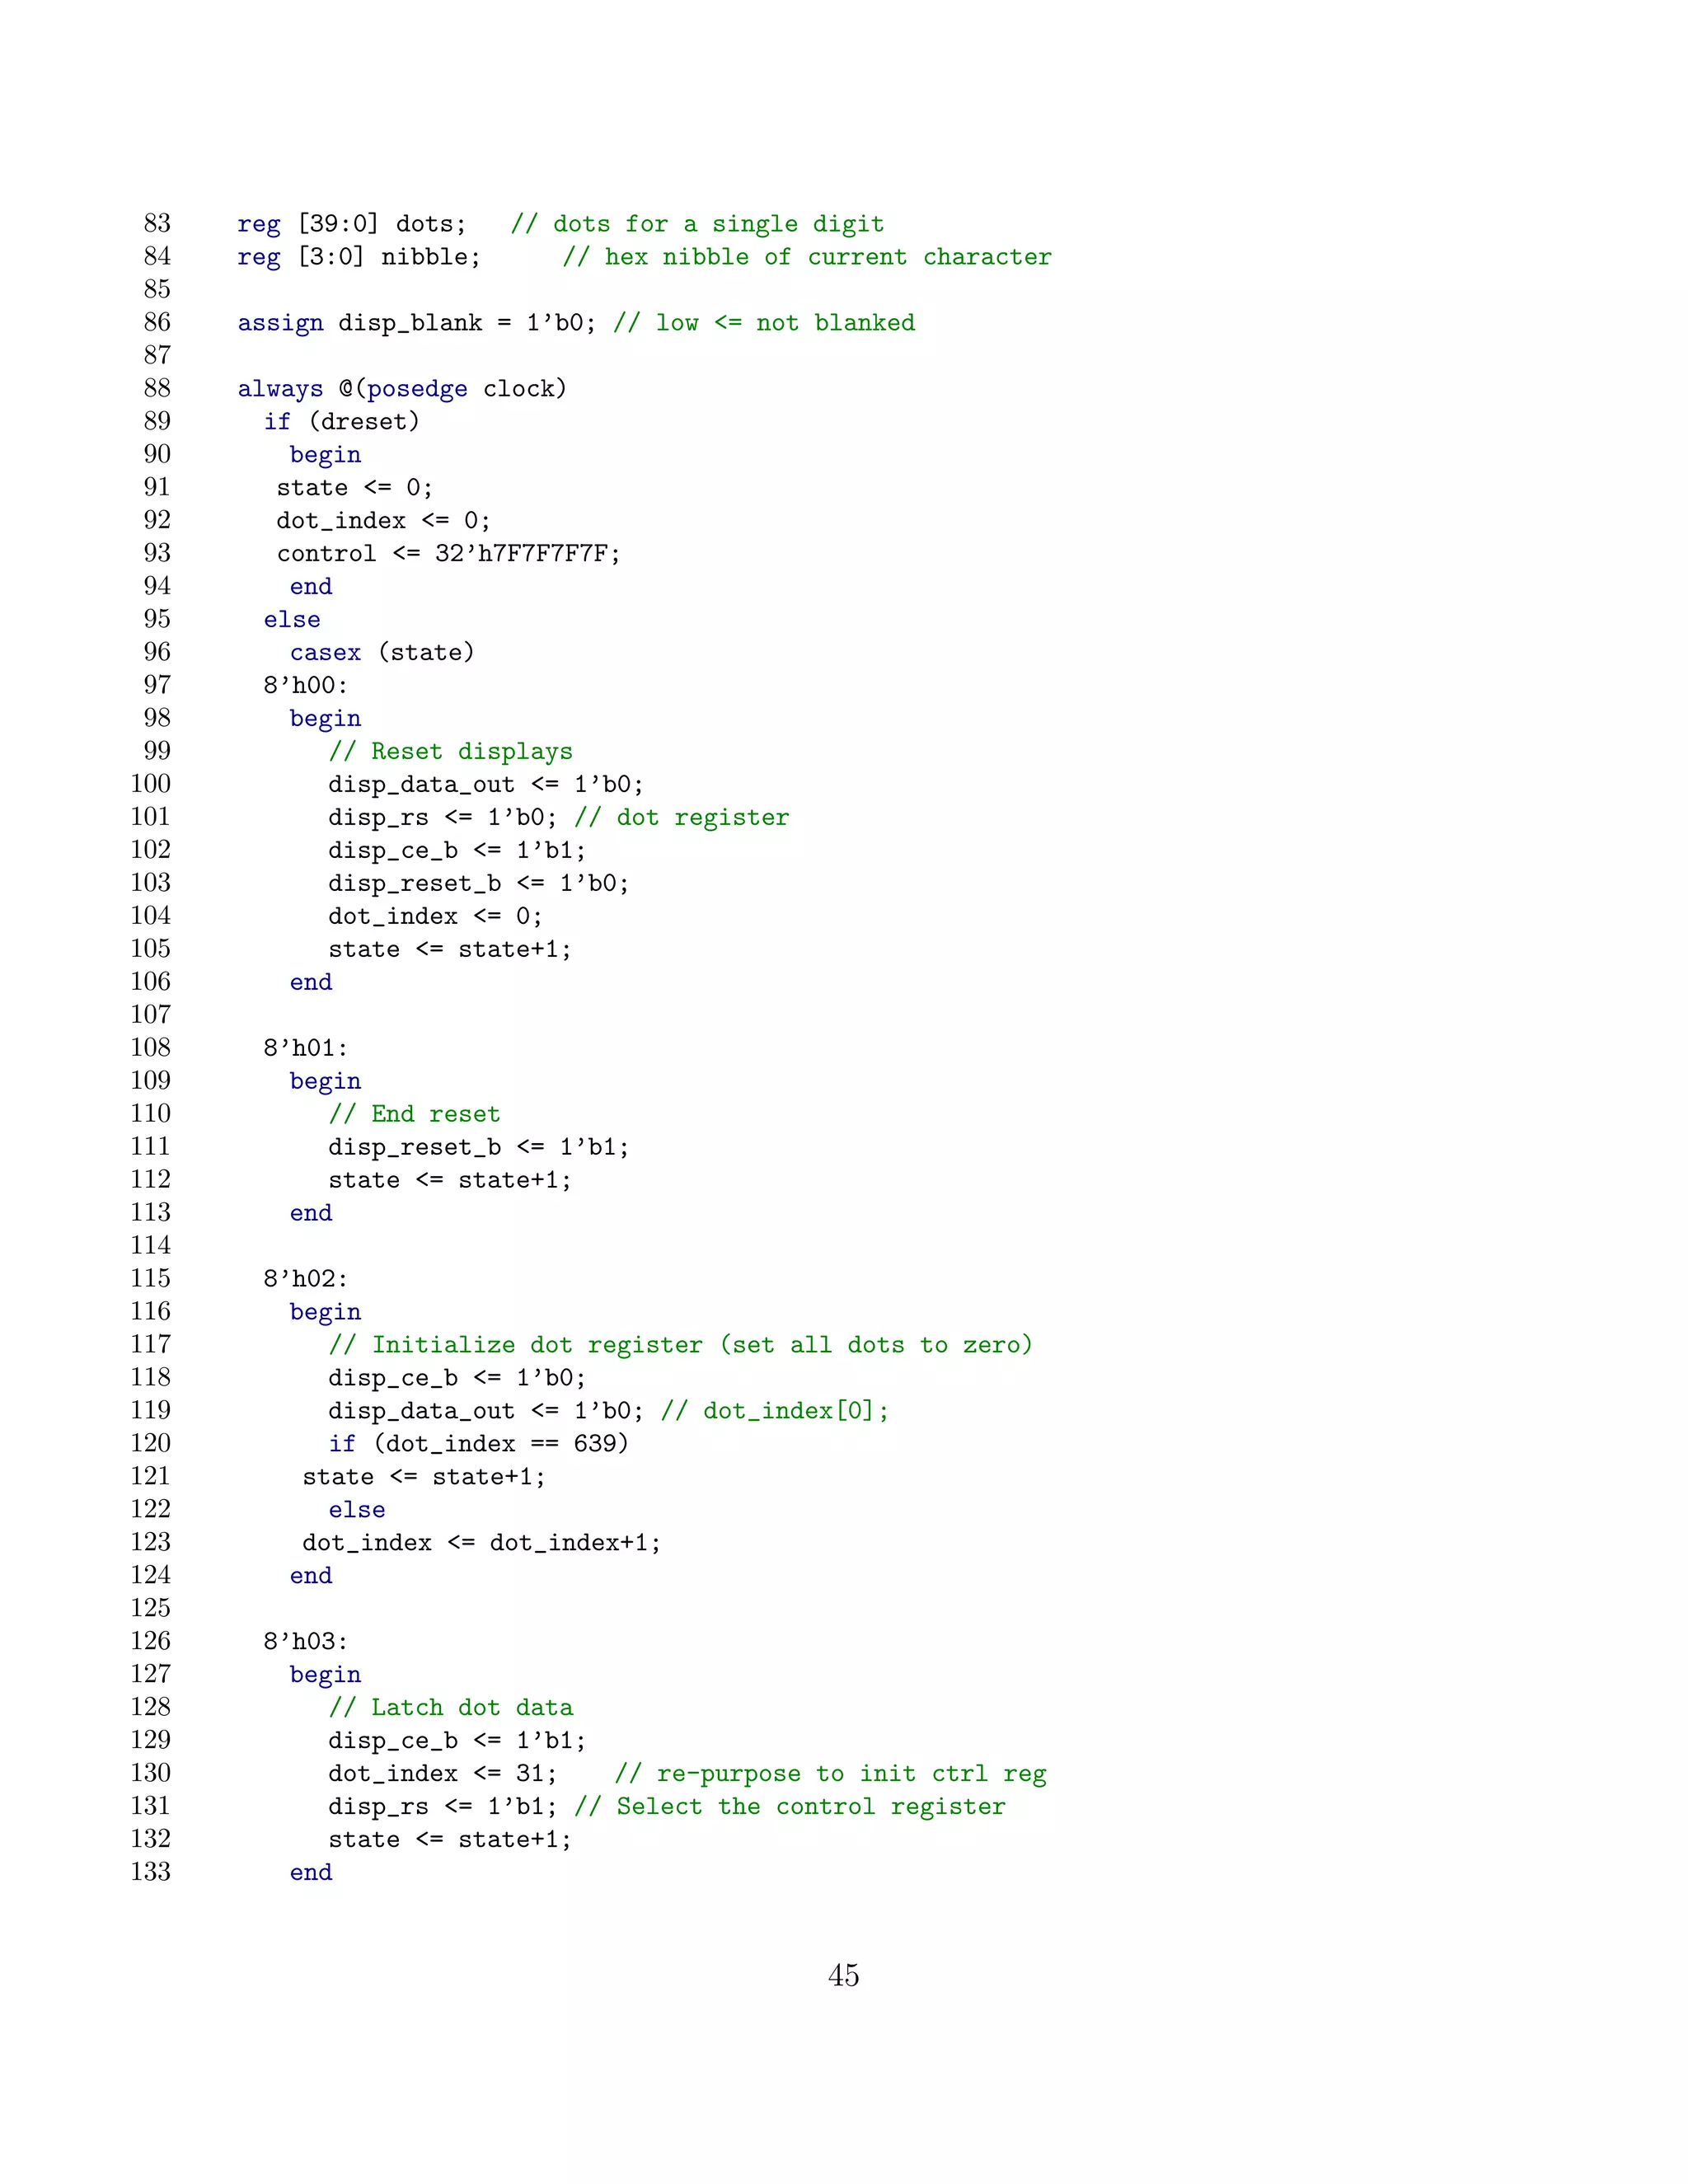1688x2184 pixels.
Task: Click 'dot_index <= 0;' on line 92
Action: click(x=384, y=521)
